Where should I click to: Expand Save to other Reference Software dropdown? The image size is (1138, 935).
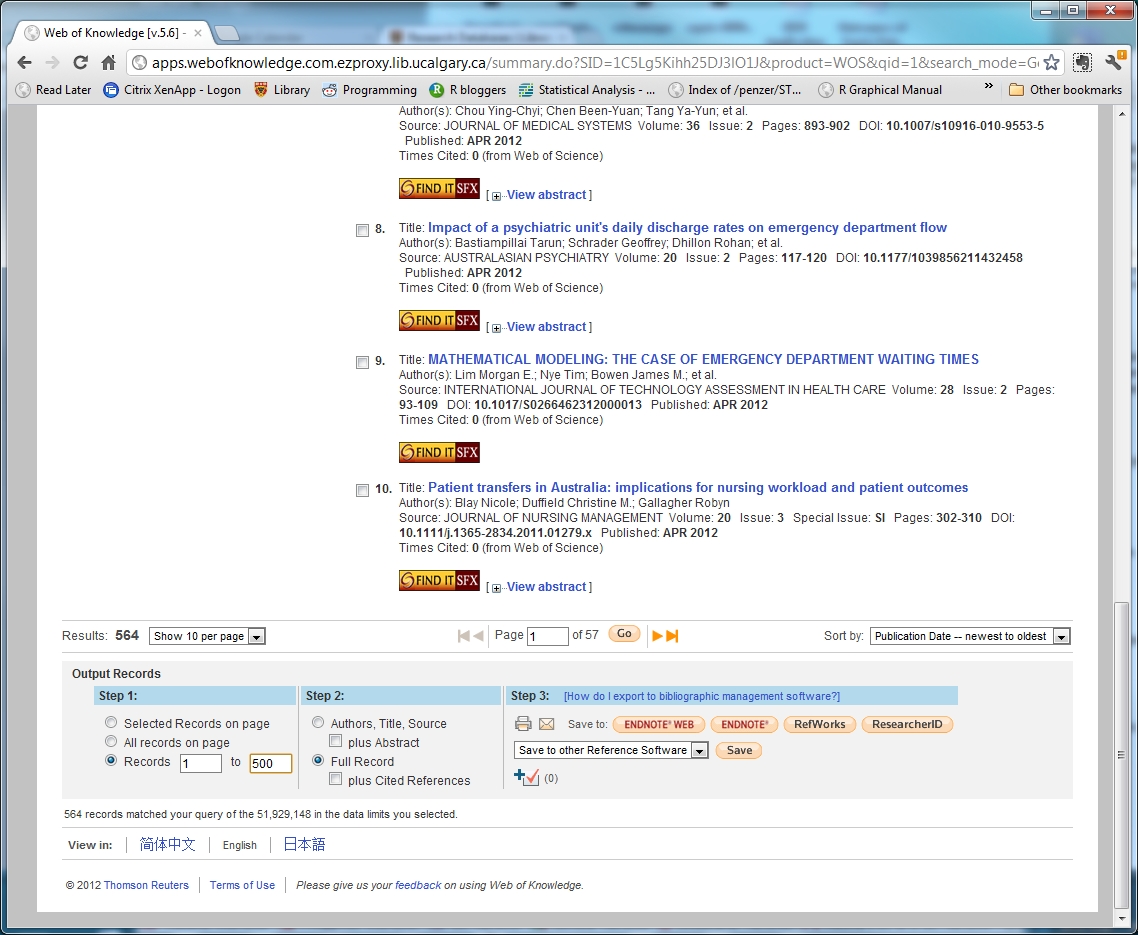(x=611, y=750)
